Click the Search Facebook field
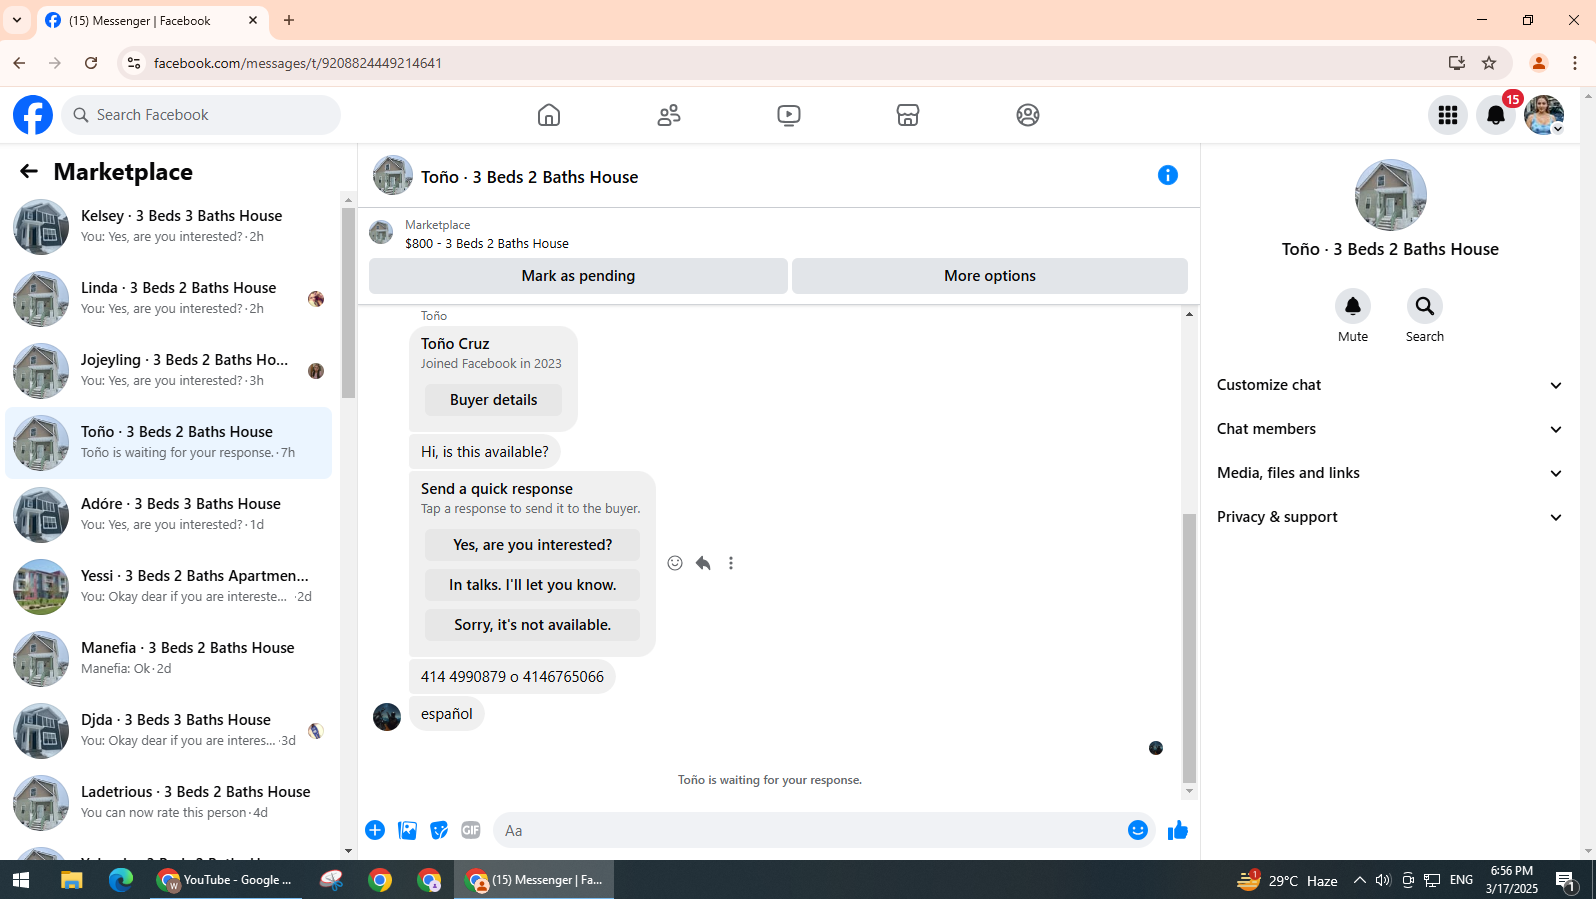The image size is (1596, 899). pos(201,115)
